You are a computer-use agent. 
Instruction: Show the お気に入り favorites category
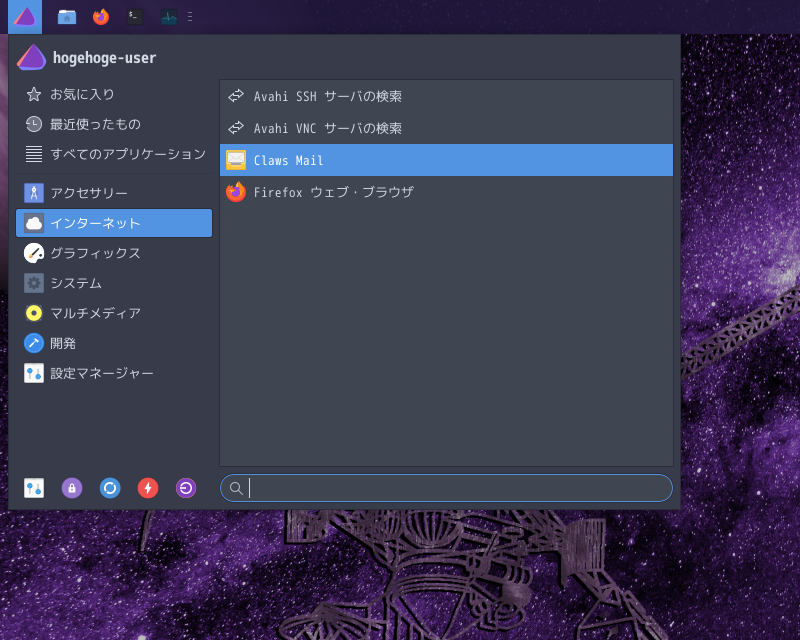pyautogui.click(x=114, y=94)
